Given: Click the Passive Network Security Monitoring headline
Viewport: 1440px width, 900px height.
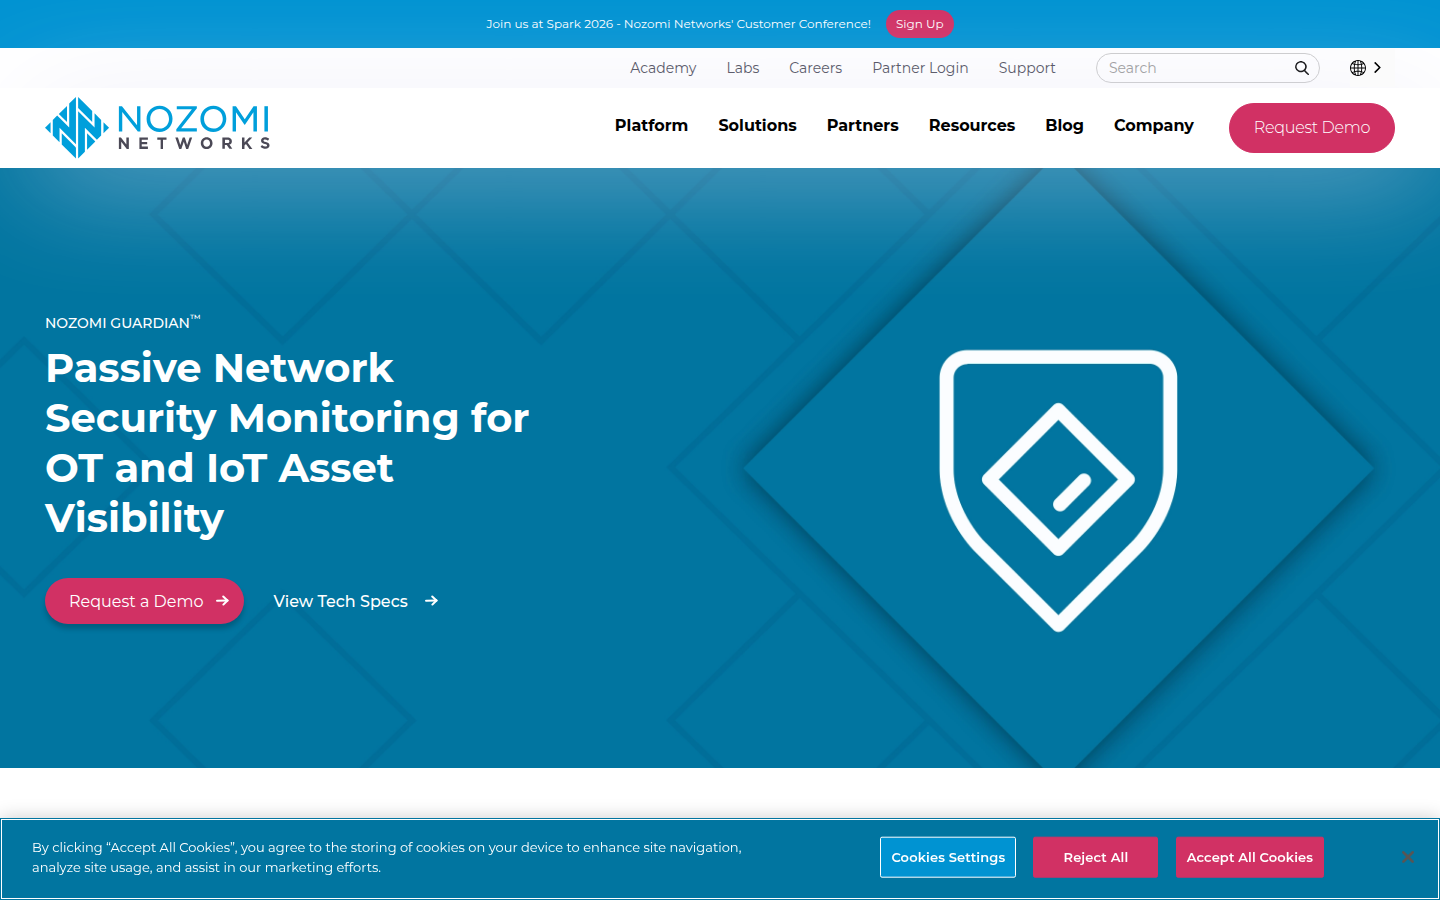Looking at the screenshot, I should pos(287,442).
